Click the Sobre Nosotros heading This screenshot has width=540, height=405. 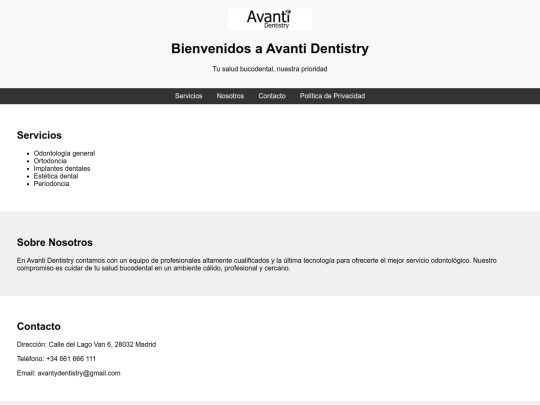55,242
